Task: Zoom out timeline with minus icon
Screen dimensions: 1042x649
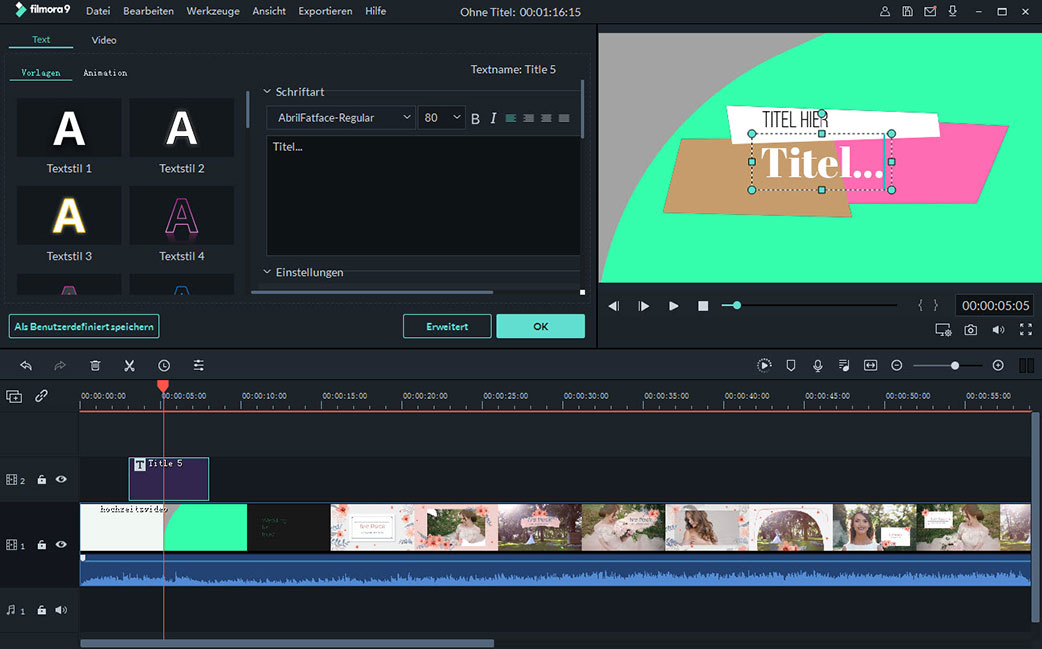Action: [x=896, y=365]
